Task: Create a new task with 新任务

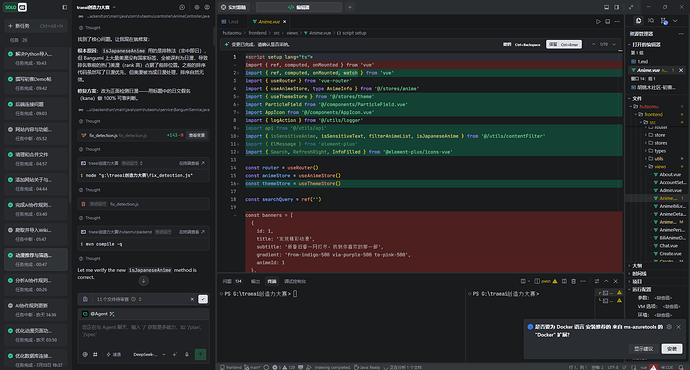Action: pyautogui.click(x=36, y=26)
